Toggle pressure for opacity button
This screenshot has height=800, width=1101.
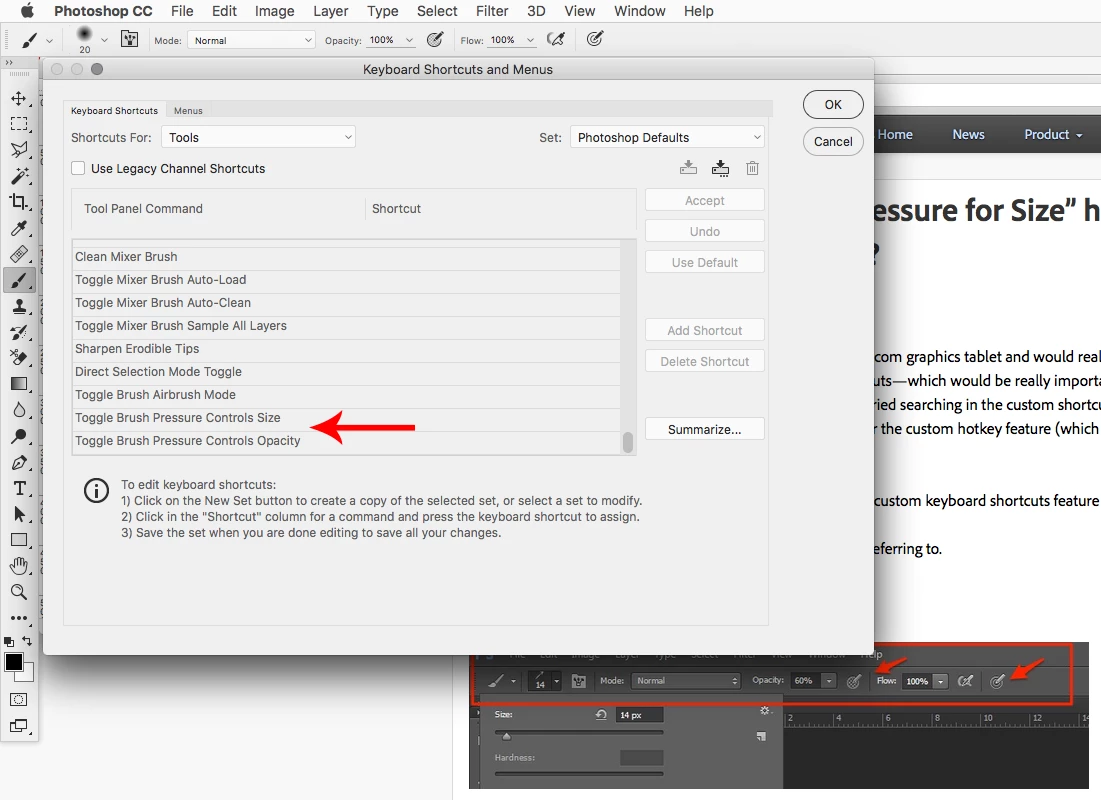pos(435,39)
